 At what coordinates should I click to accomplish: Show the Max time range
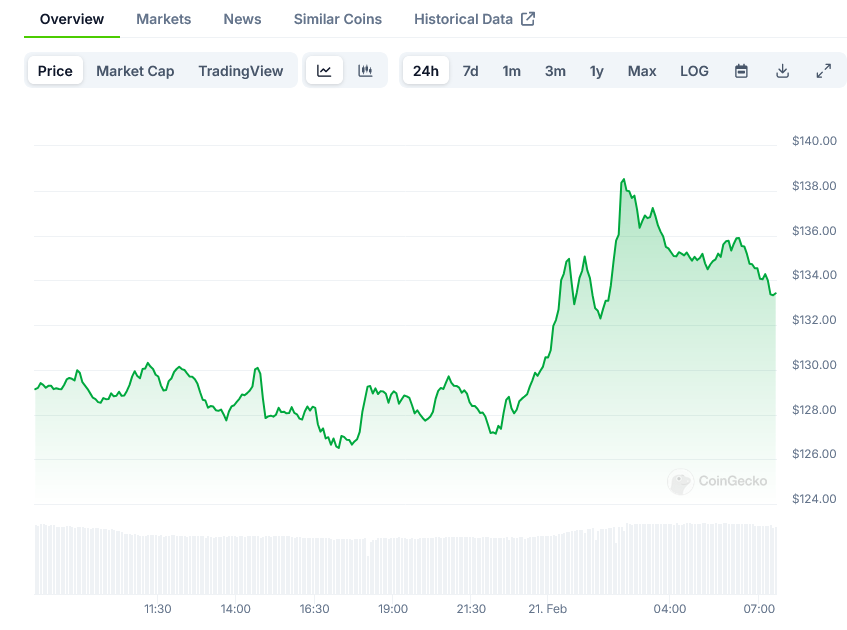click(x=642, y=71)
